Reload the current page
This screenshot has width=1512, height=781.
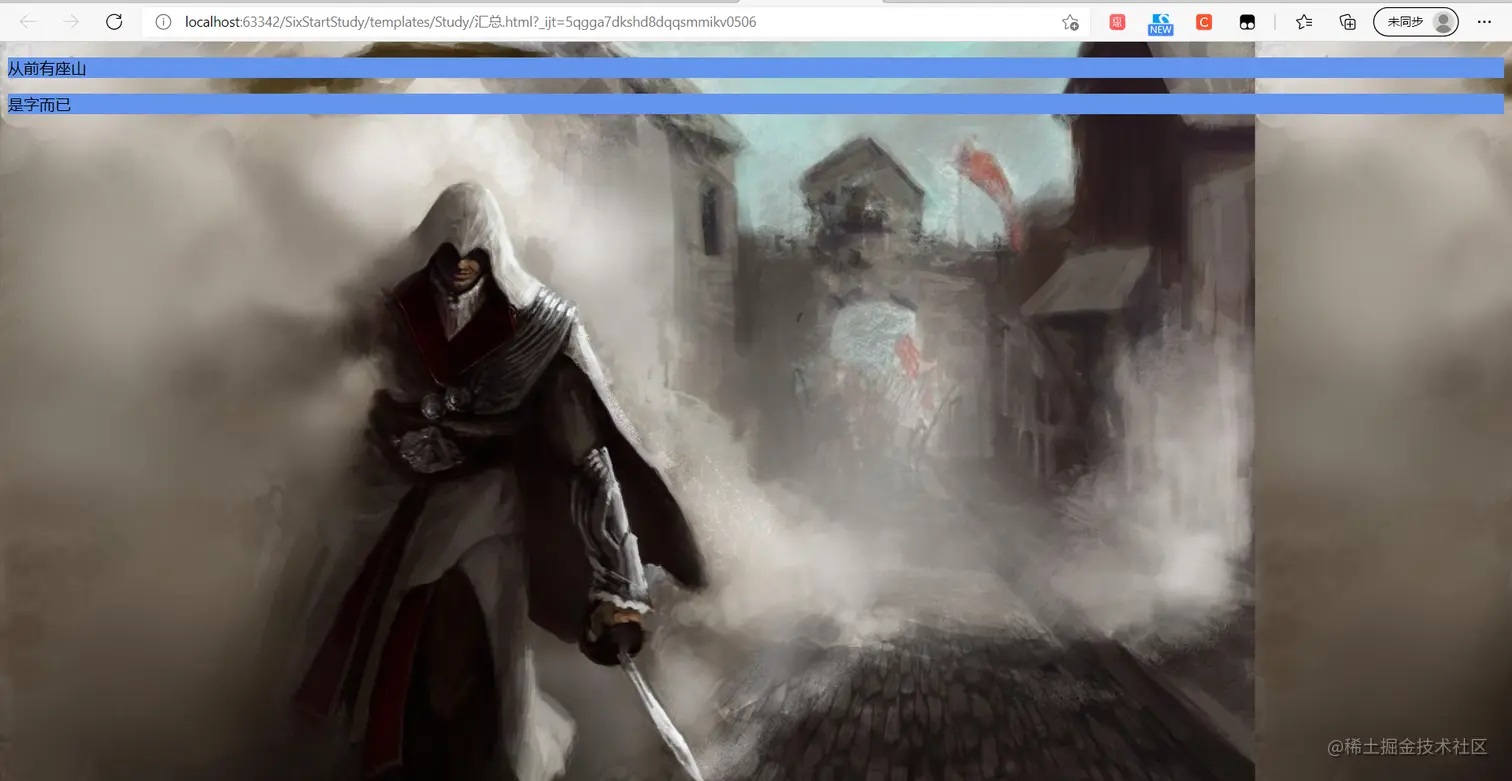pos(114,22)
